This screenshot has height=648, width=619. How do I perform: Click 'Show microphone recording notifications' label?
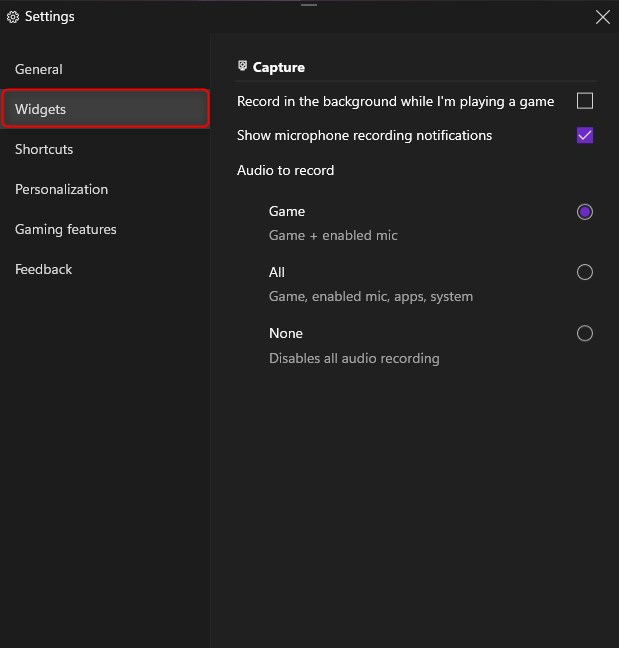[364, 136]
